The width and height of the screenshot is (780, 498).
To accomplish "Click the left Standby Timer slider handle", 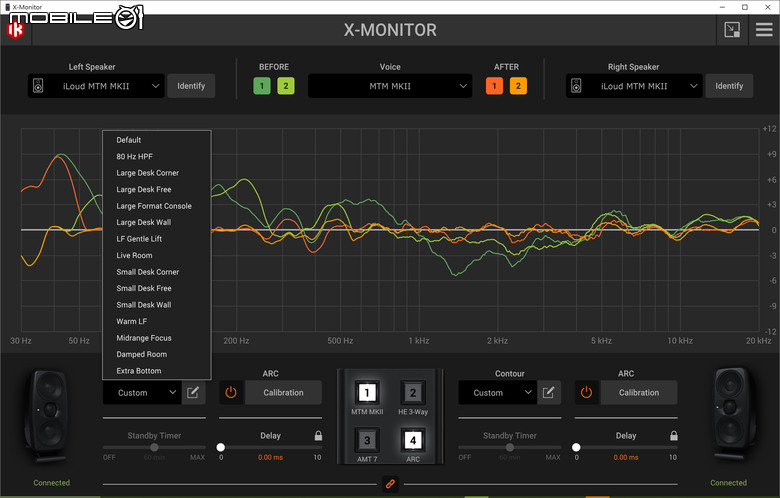I will click(155, 447).
